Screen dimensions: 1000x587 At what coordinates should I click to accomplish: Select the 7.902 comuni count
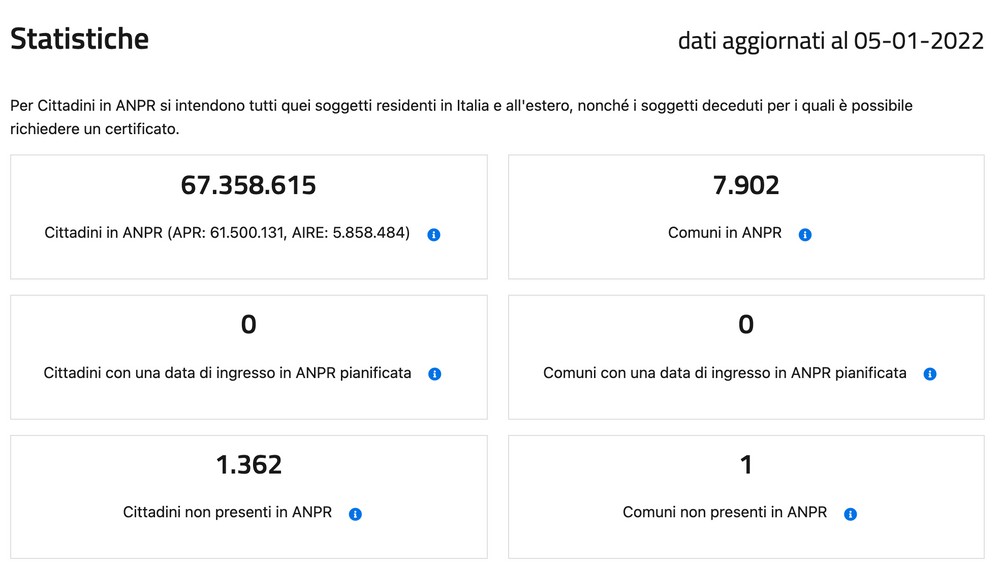point(746,185)
